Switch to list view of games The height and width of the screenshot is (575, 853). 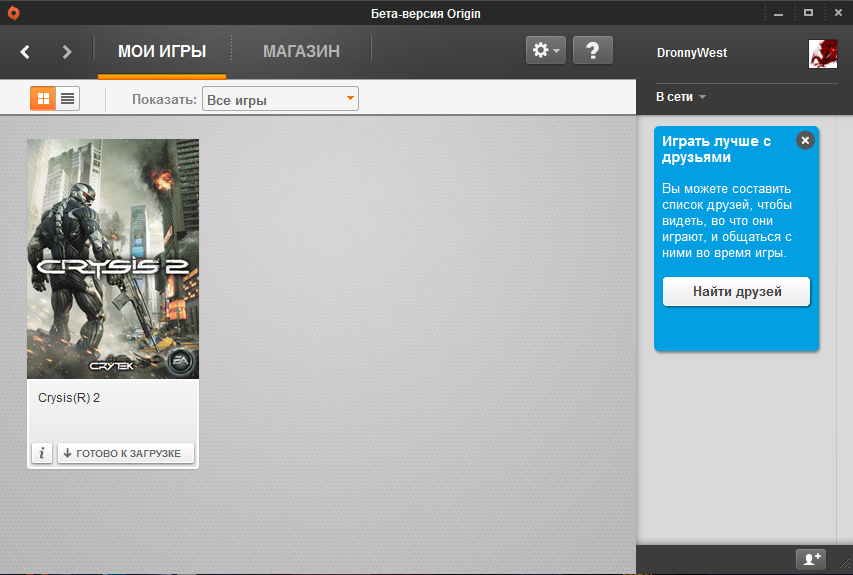tap(67, 98)
